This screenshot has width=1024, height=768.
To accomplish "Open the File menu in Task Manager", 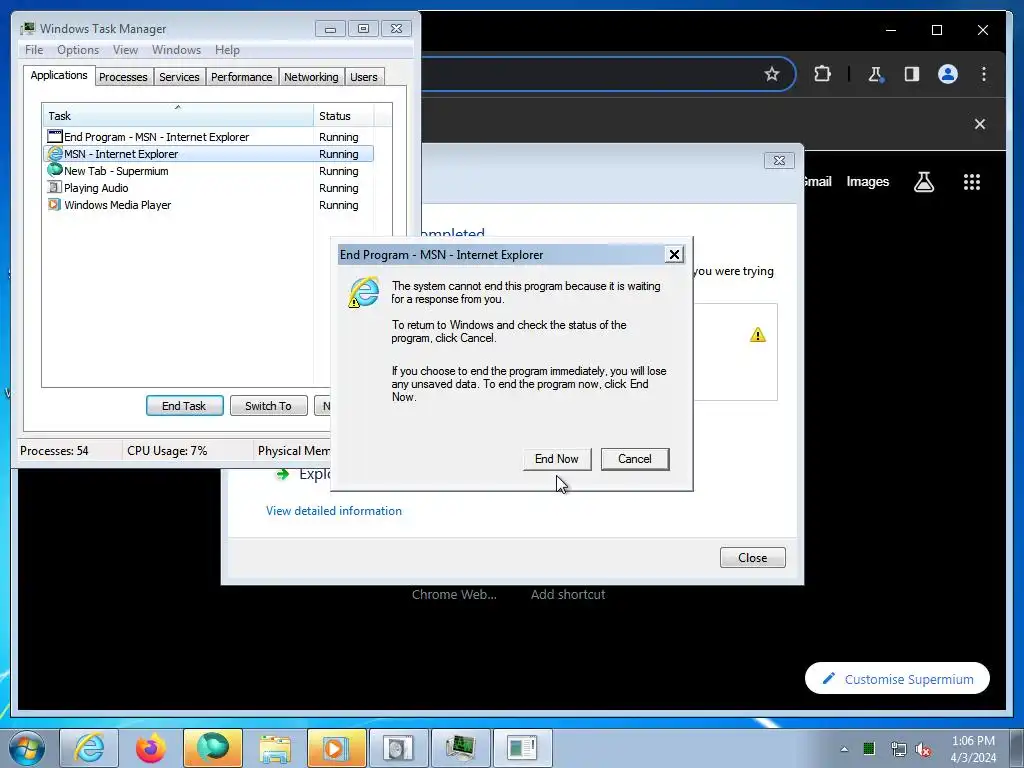I will (x=34, y=50).
